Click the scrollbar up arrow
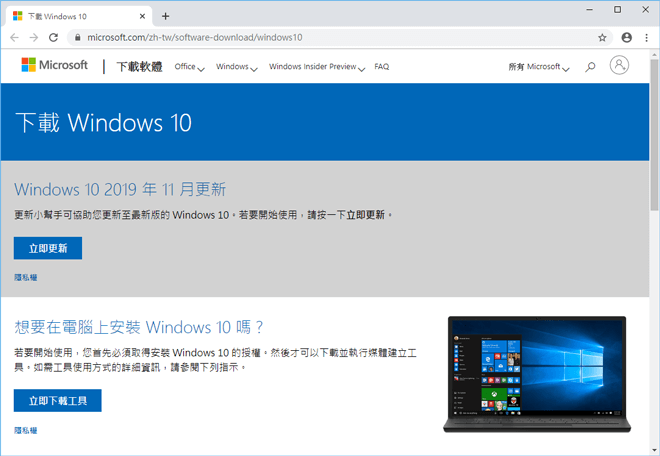The height and width of the screenshot is (456, 660). [655, 54]
